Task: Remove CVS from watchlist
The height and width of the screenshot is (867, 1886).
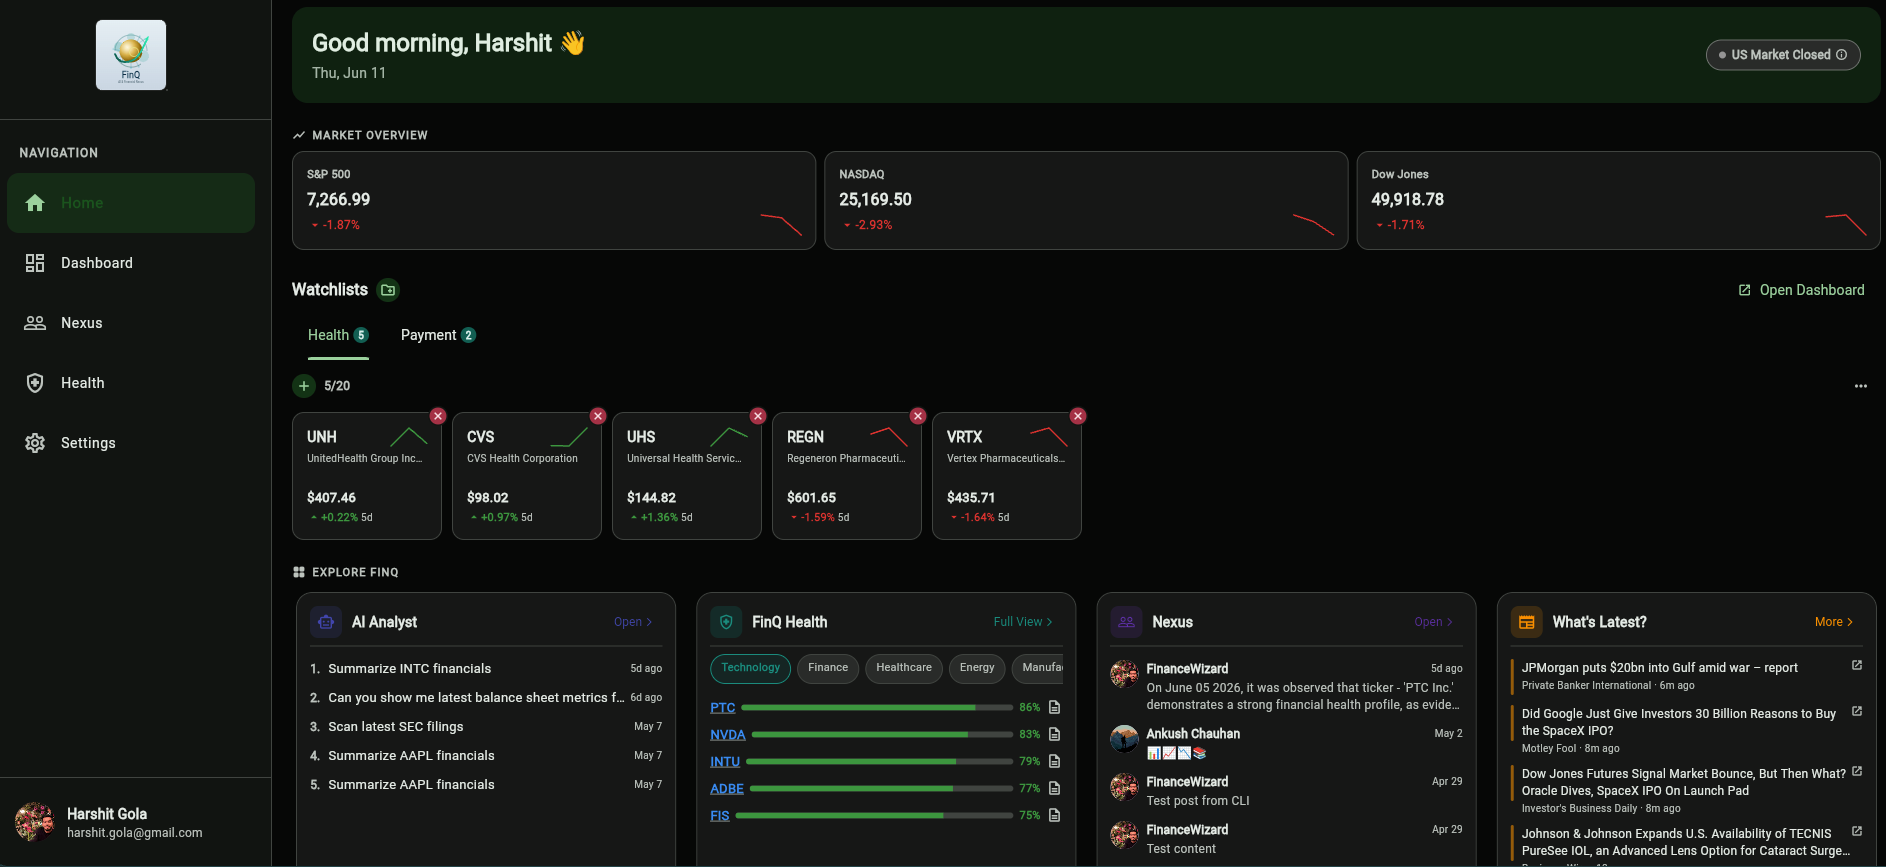Action: coord(598,416)
